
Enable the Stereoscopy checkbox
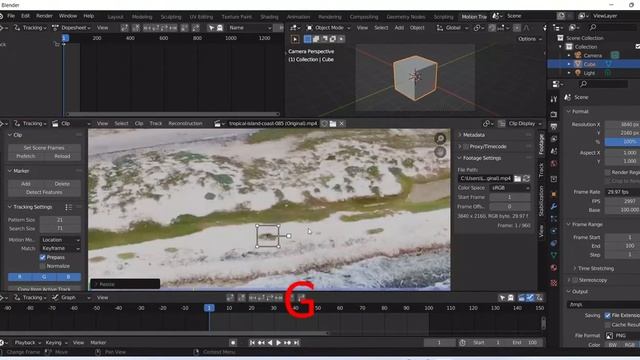pyautogui.click(x=575, y=280)
